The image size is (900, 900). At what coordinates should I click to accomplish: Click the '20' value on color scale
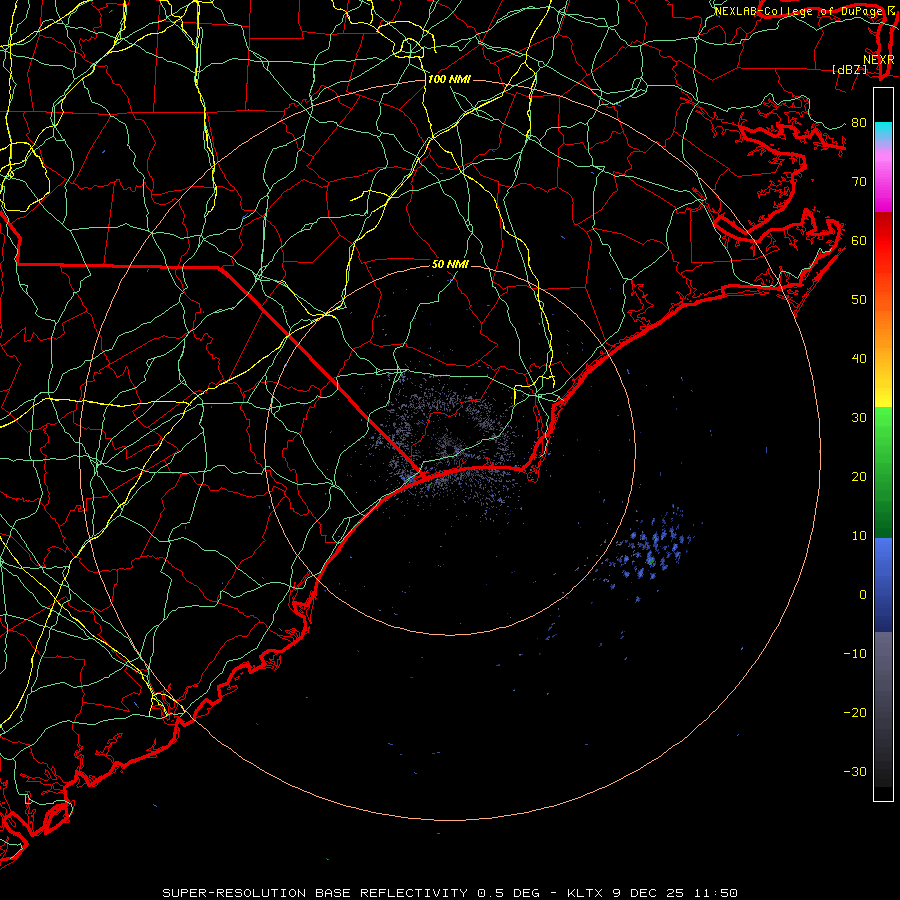[859, 476]
